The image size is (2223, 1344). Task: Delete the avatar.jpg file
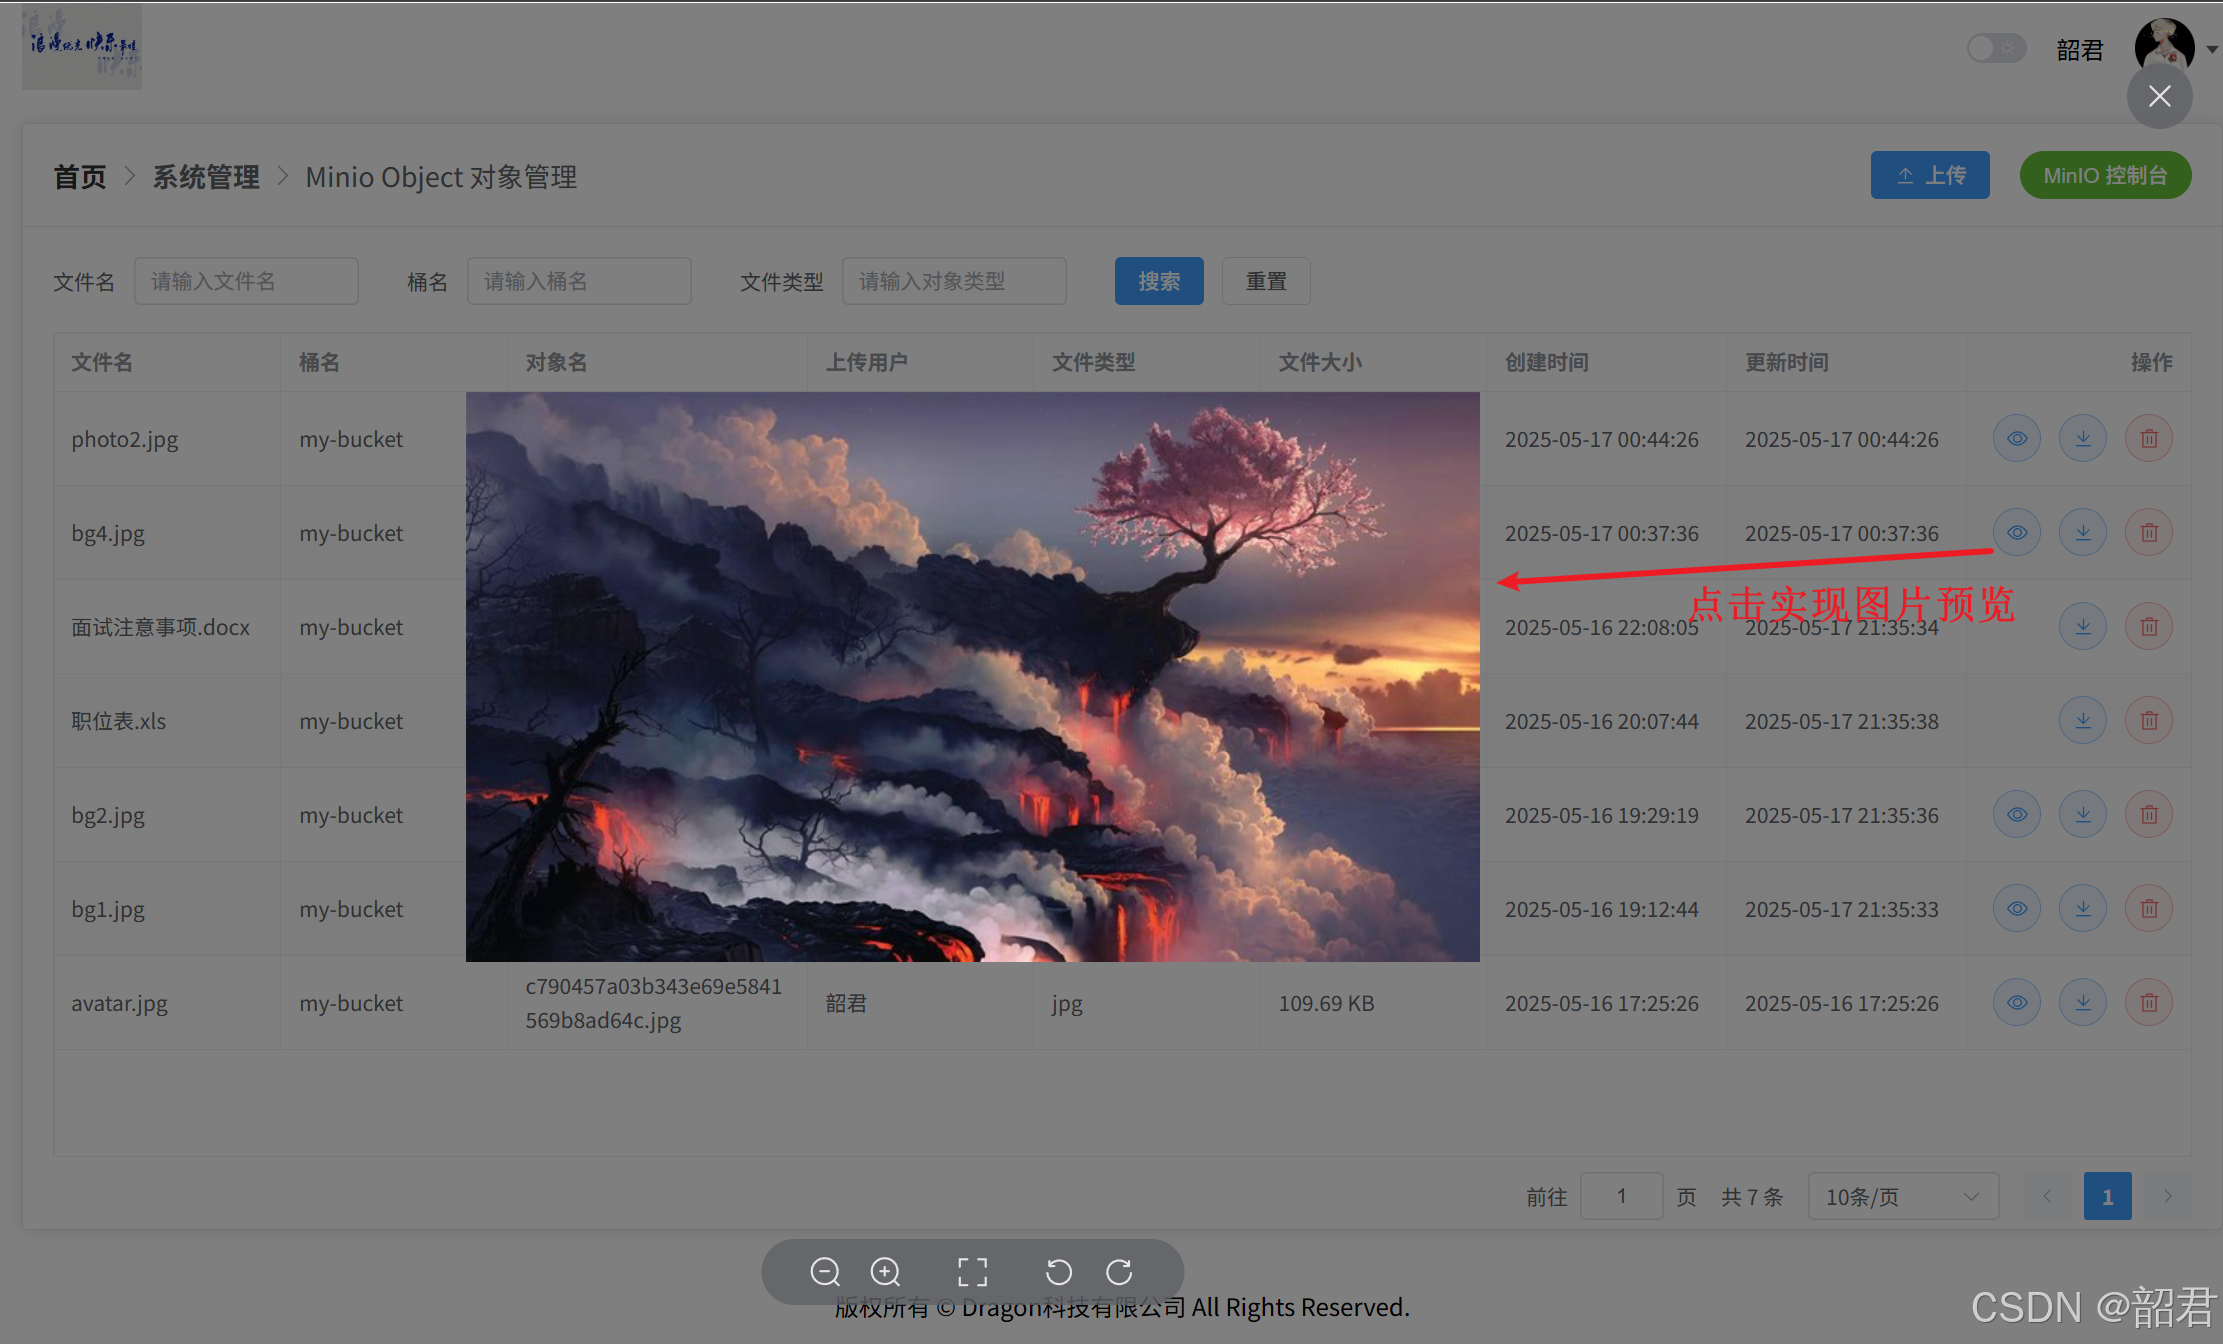tap(2148, 1003)
